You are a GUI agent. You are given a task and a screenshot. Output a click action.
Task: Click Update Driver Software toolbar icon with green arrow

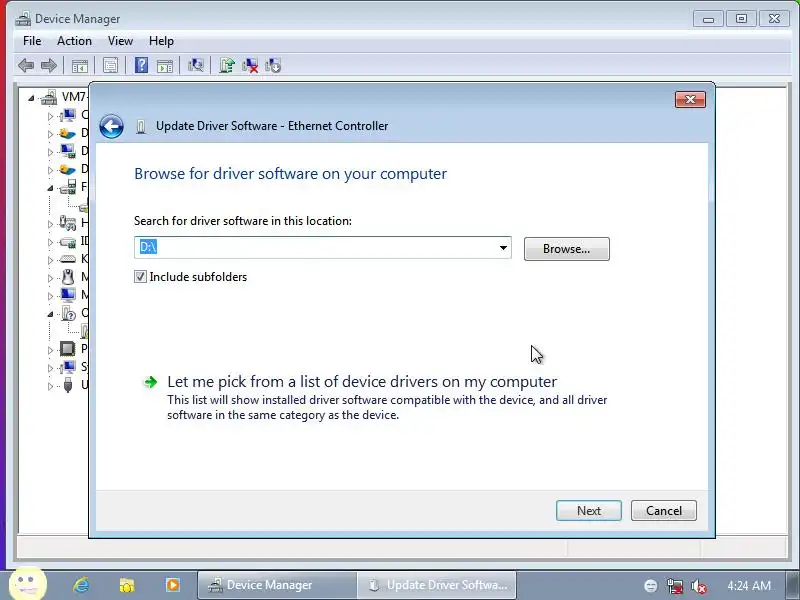point(227,65)
